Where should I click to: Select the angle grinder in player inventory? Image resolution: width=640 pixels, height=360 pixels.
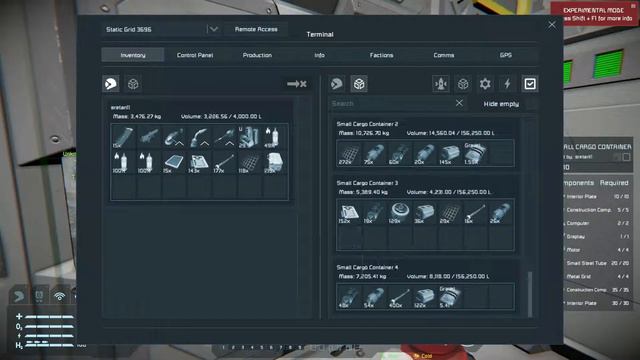(x=174, y=137)
